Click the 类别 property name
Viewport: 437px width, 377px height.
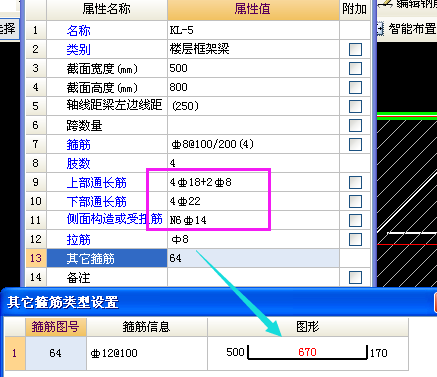point(78,50)
